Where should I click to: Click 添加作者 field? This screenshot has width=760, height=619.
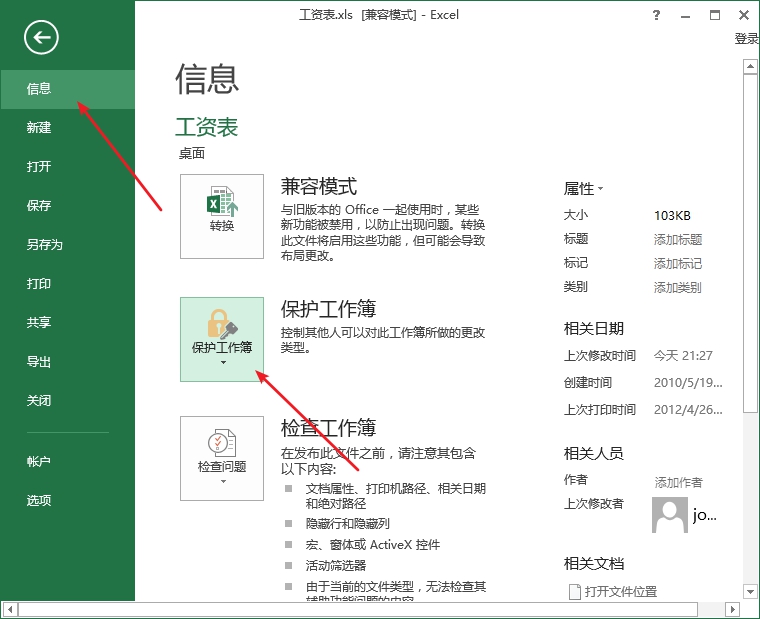[678, 482]
